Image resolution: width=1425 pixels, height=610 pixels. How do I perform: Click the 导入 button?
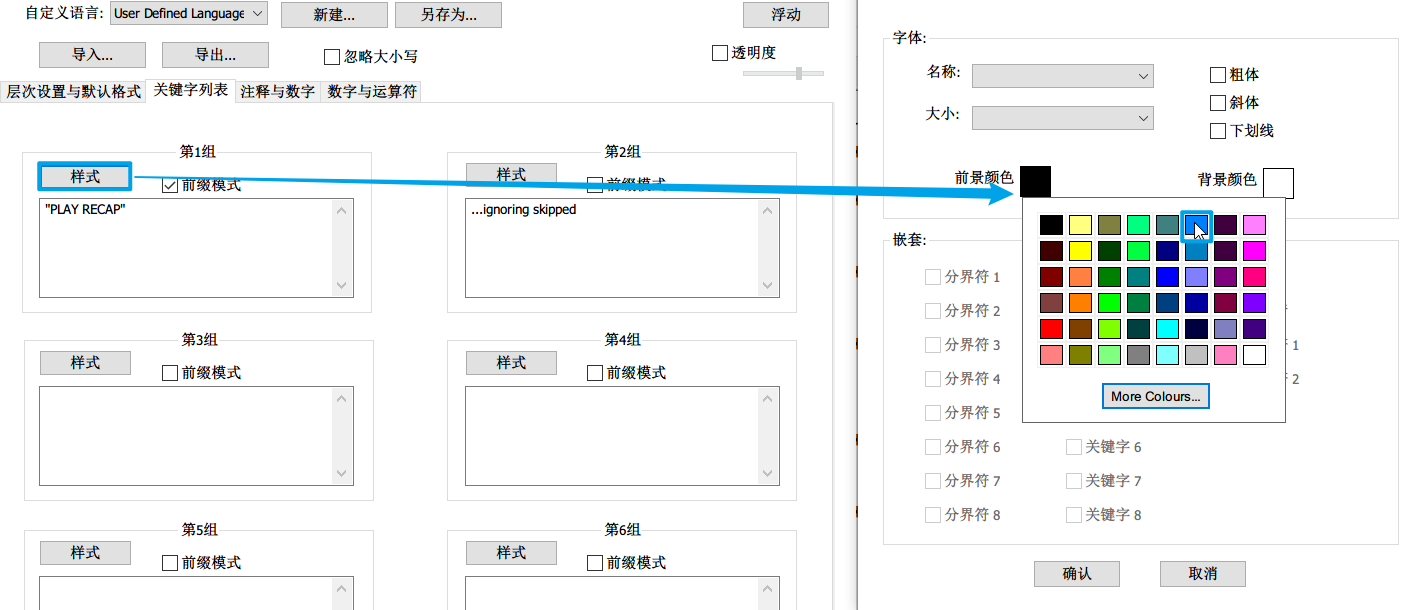pyautogui.click(x=94, y=54)
